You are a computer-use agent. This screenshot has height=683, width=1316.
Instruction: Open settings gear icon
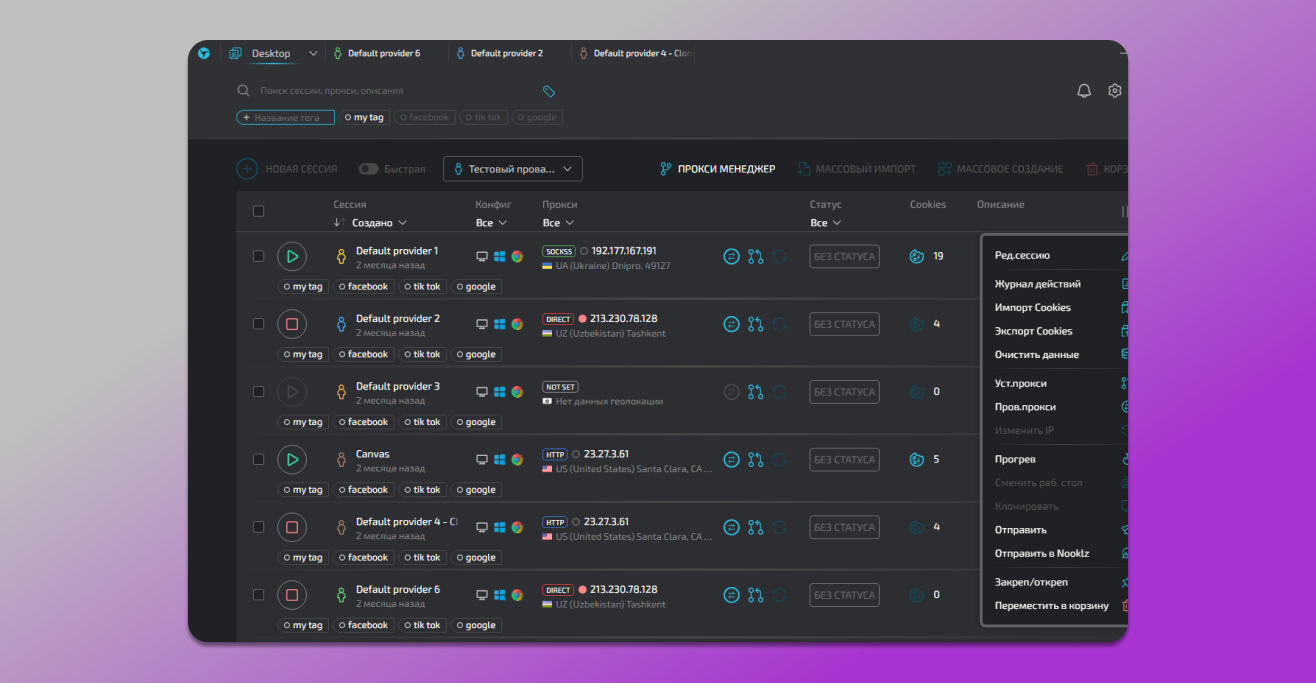point(1115,91)
